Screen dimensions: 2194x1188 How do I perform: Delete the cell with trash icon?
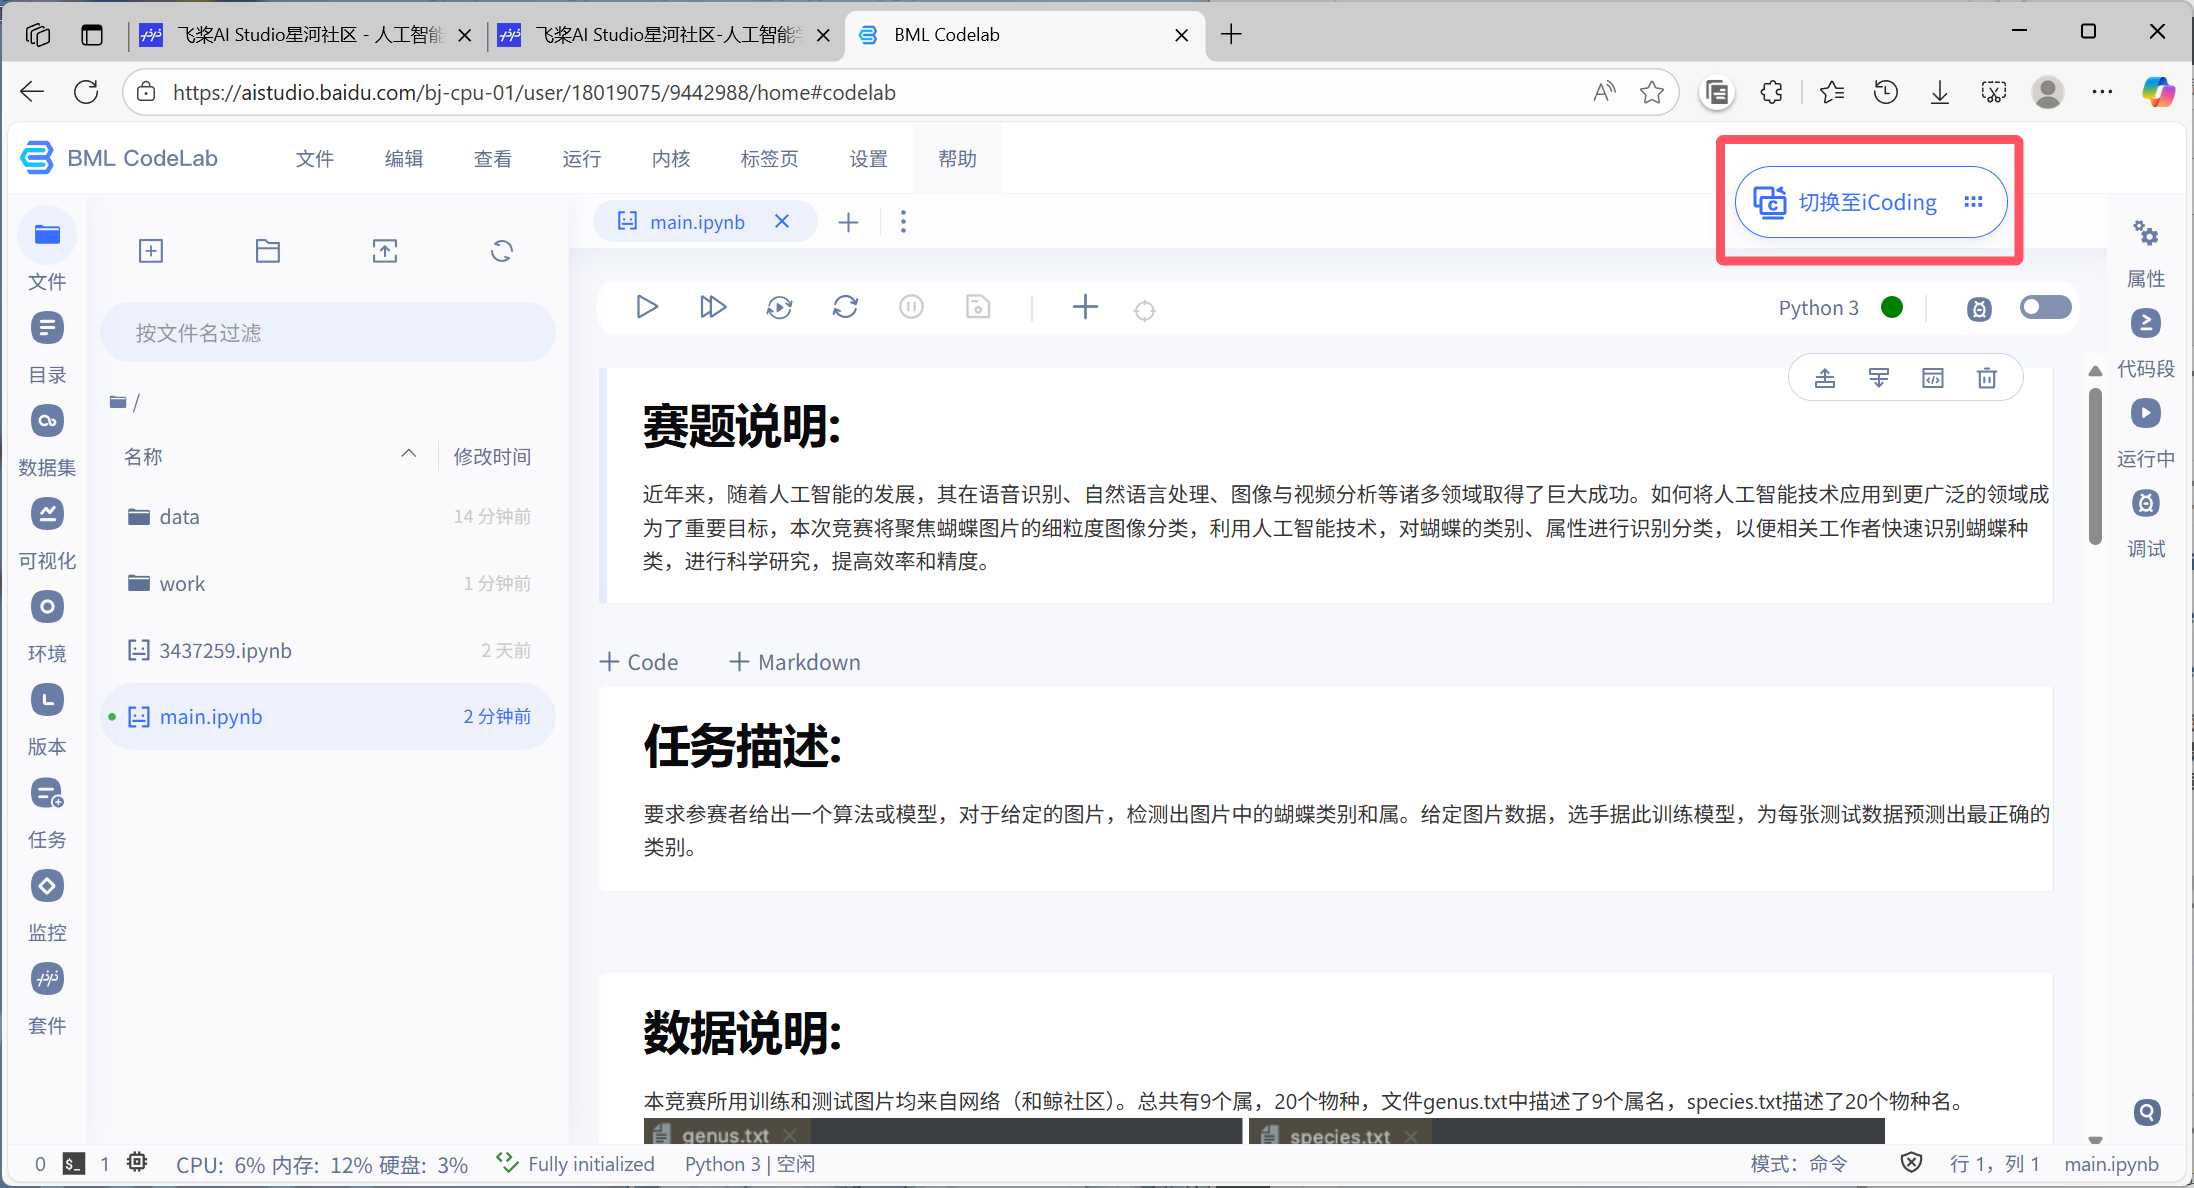[x=1986, y=378]
